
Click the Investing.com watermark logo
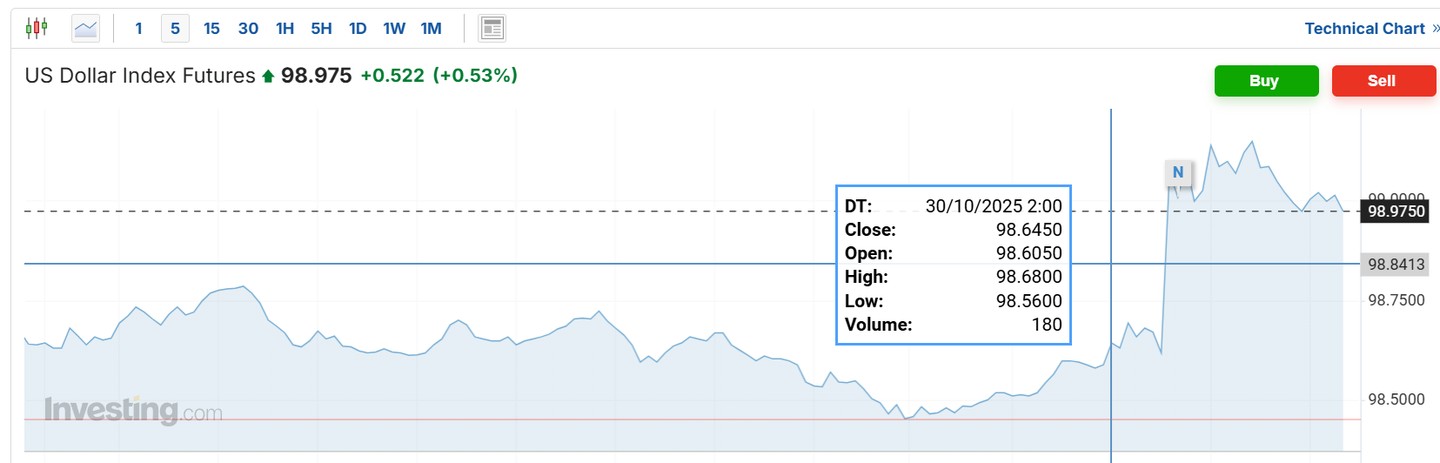pos(133,410)
